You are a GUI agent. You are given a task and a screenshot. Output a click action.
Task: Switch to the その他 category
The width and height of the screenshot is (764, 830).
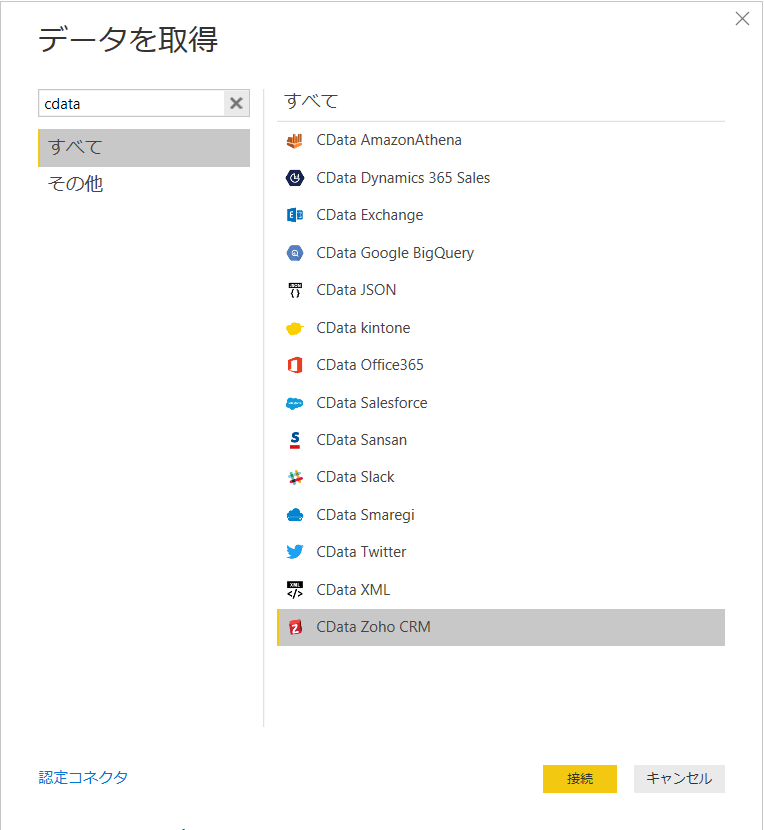[x=144, y=184]
